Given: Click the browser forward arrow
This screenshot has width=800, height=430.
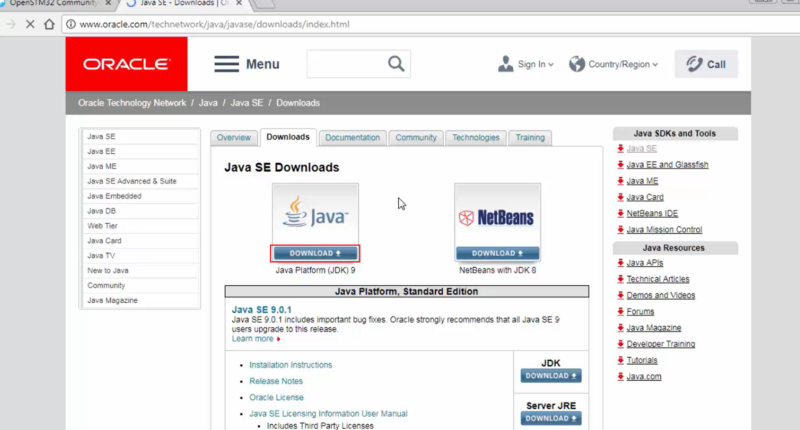Looking at the screenshot, I should point(11,24).
